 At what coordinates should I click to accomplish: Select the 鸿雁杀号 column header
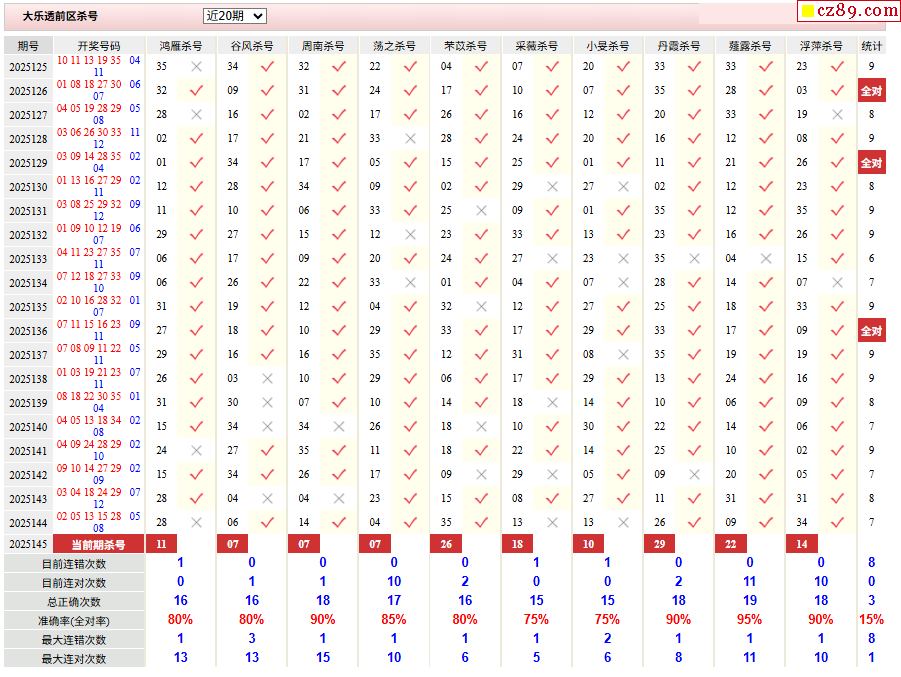point(180,46)
